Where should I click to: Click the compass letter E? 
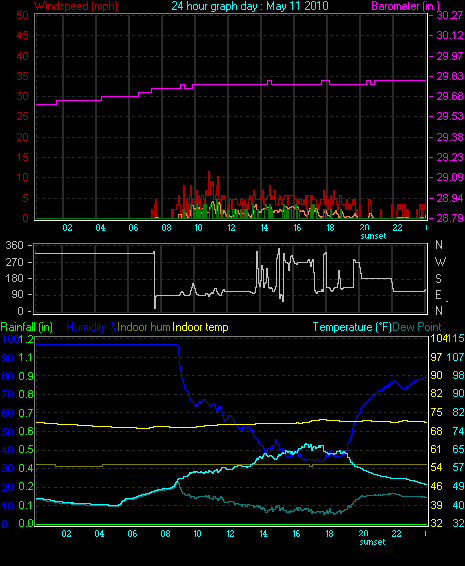point(438,295)
